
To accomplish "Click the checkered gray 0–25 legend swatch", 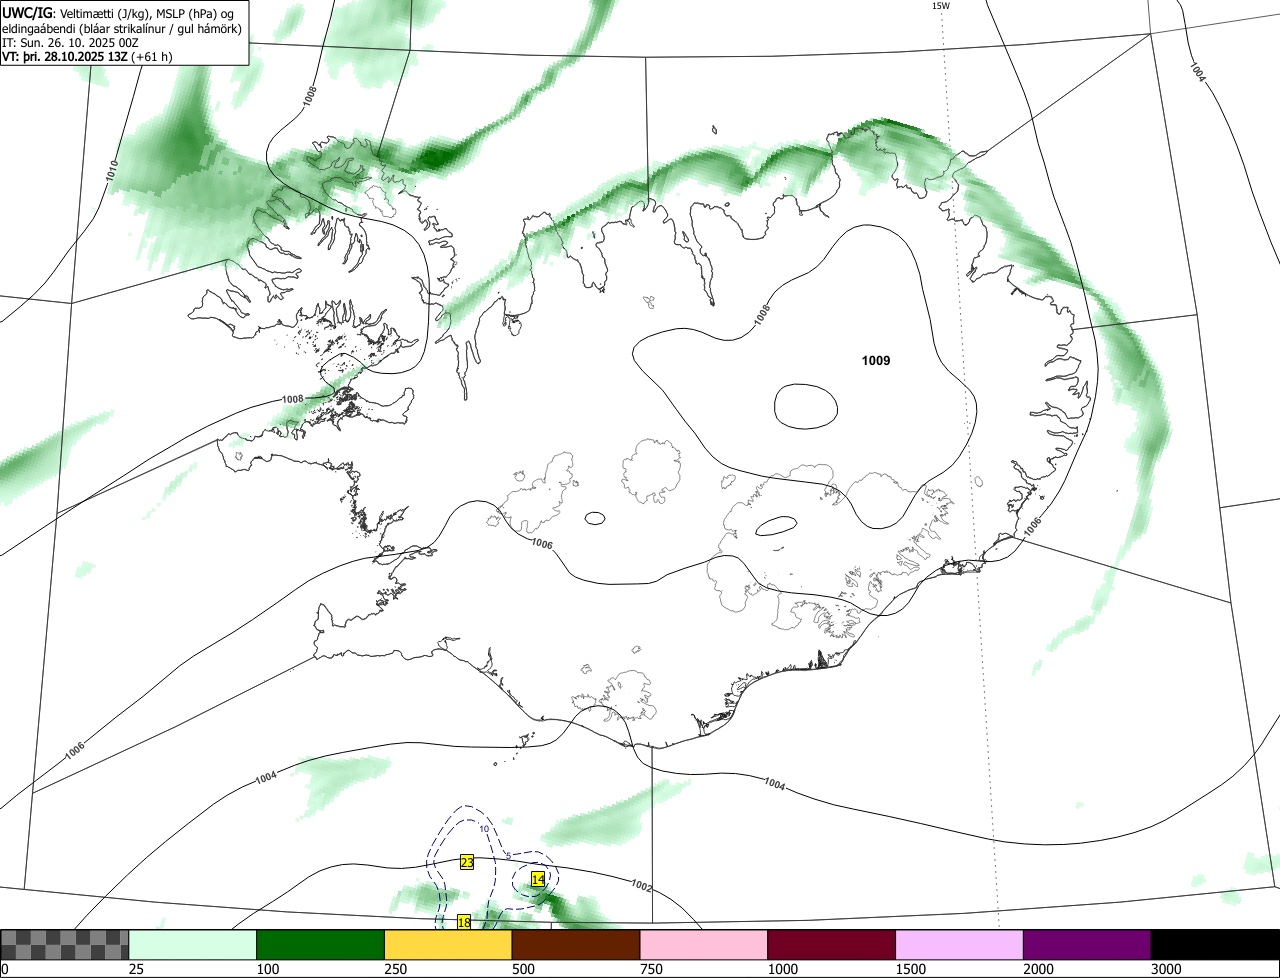I will [x=65, y=944].
